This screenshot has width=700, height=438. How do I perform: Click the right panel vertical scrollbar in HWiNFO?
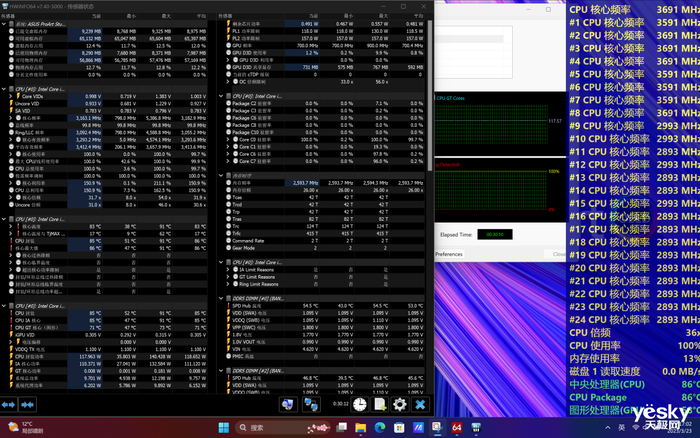tap(430, 95)
